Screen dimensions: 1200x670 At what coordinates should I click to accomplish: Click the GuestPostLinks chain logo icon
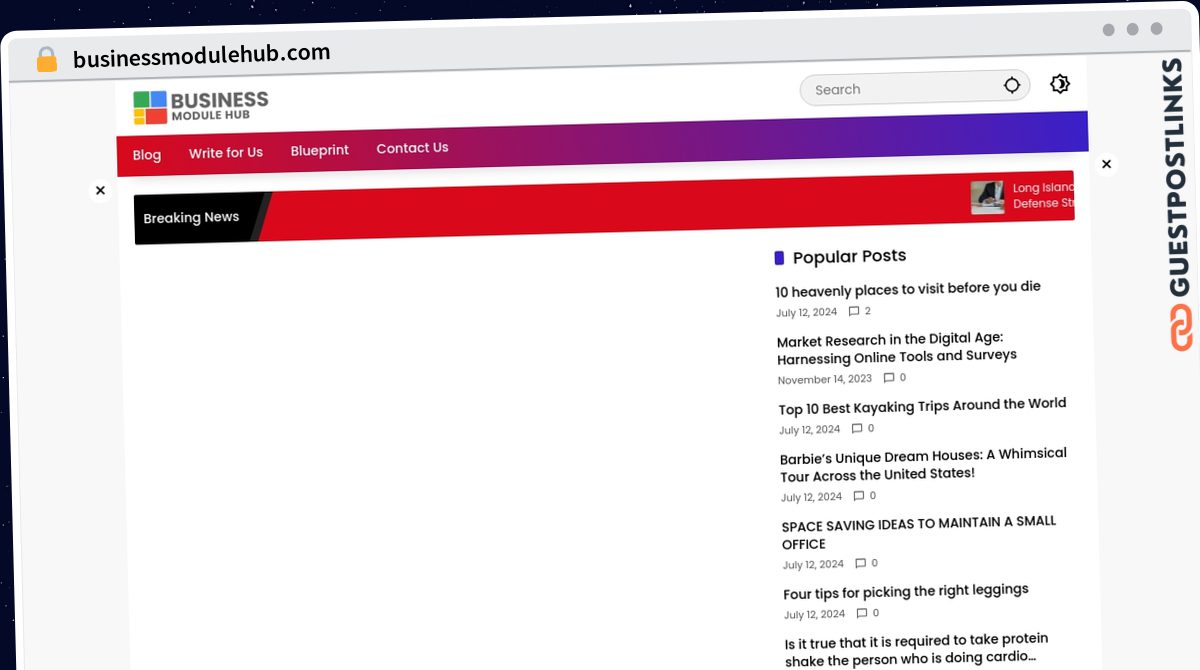1181,328
